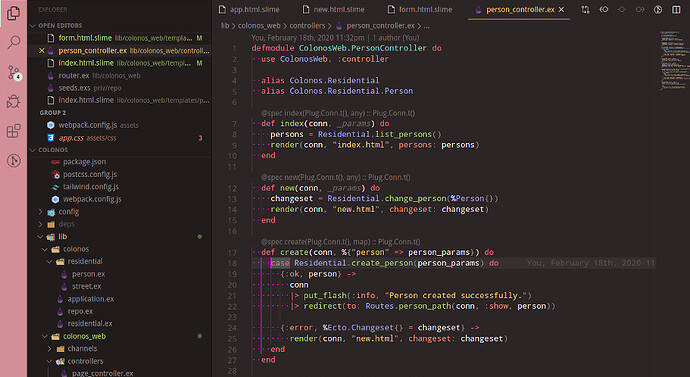Viewport: 690px width, 377px height.
Task: Open the Git history icon in activity bar
Action: click(13, 161)
